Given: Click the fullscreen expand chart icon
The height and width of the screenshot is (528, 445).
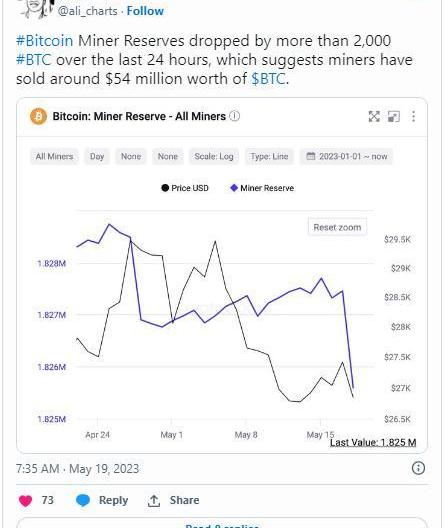Looking at the screenshot, I should tap(374, 116).
